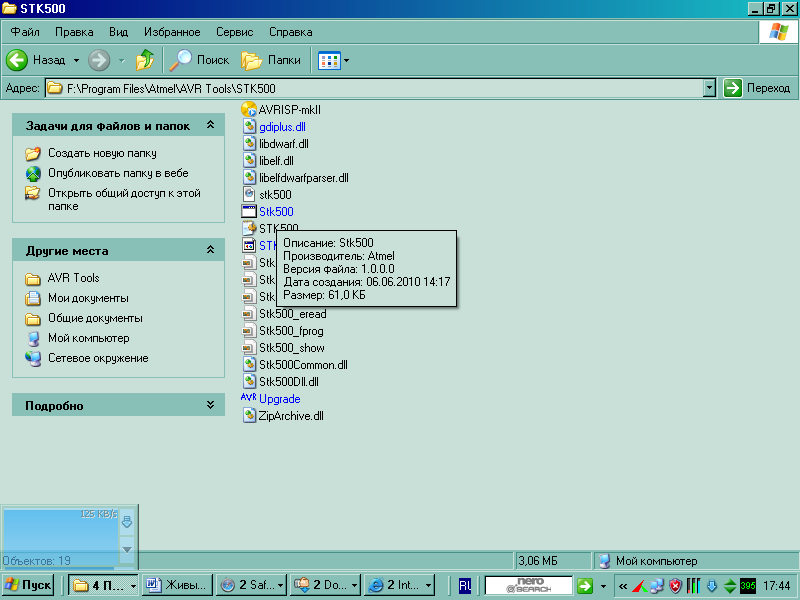
Task: Open the Избранное menu
Action: coord(172,32)
